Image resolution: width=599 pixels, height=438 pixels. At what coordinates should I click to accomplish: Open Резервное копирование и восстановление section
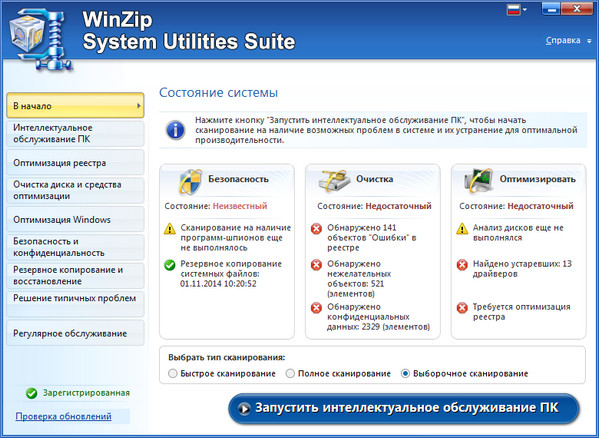75,275
